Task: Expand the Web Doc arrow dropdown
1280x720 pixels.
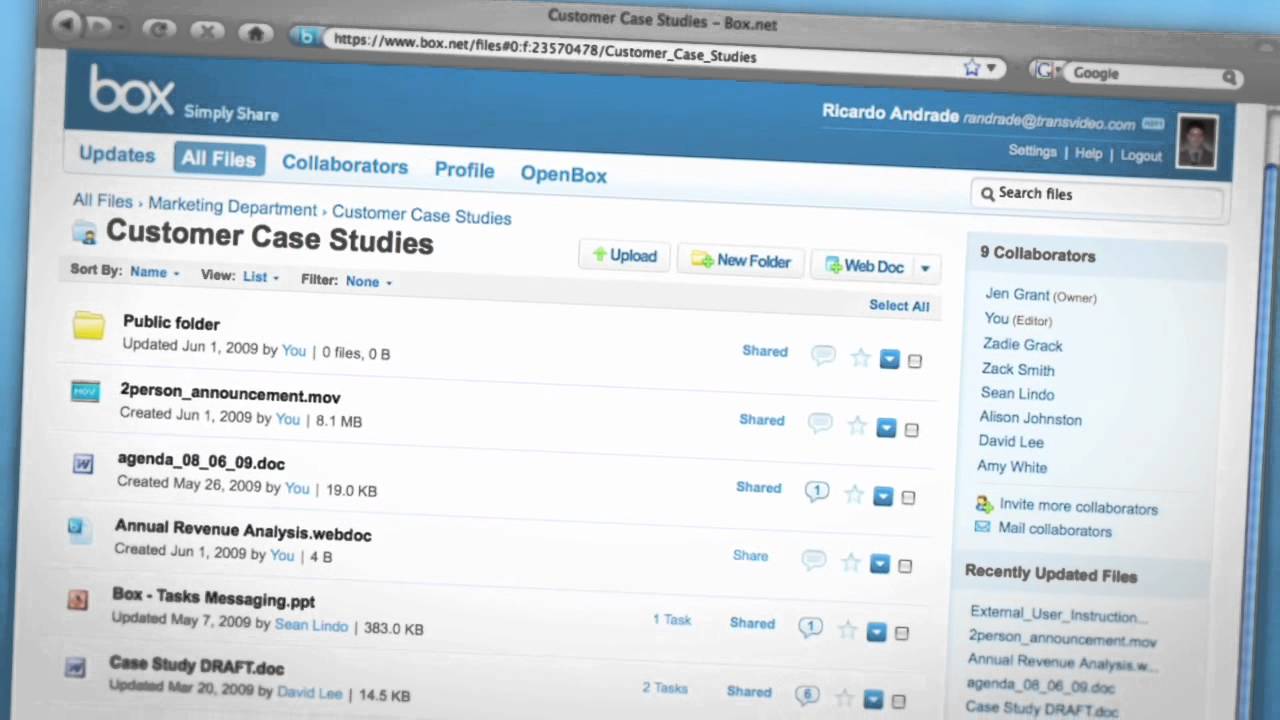Action: [x=925, y=268]
